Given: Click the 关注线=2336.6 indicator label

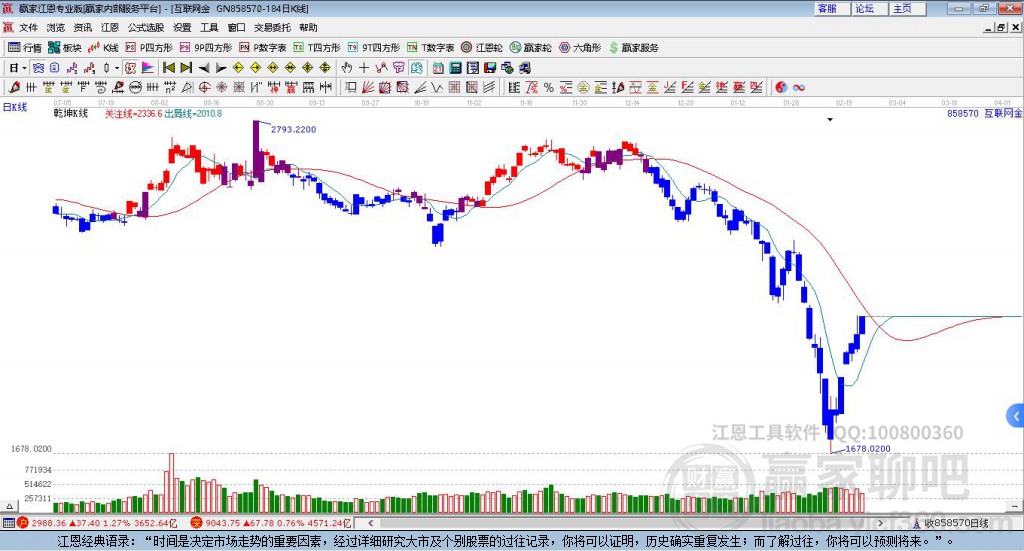Looking at the screenshot, I should pos(133,114).
